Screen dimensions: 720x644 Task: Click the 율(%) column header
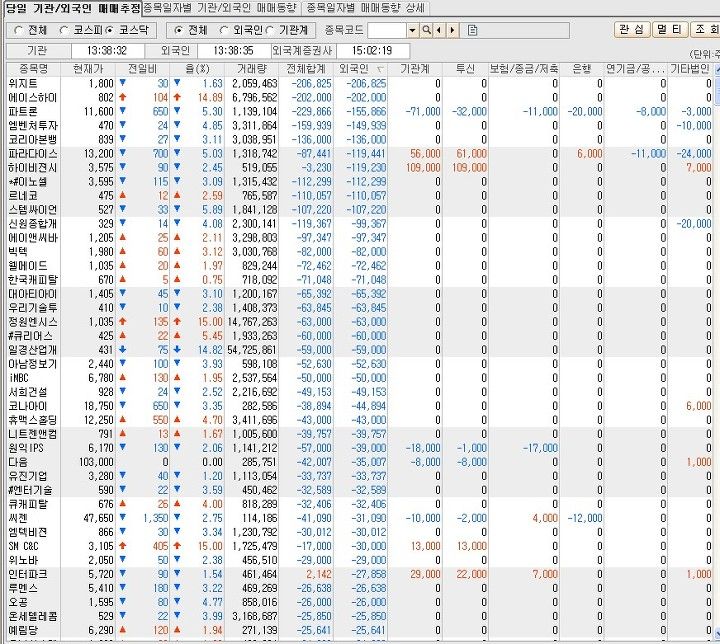pyautogui.click(x=197, y=69)
